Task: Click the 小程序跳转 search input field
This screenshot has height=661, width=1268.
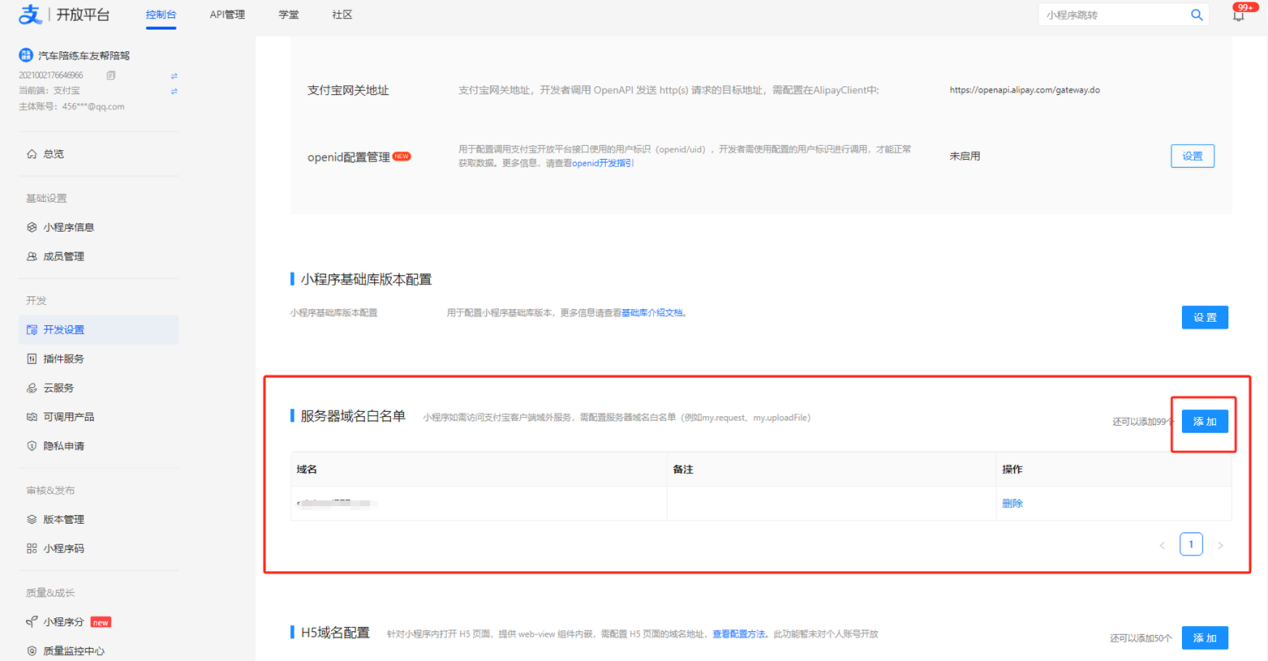Action: click(1112, 15)
